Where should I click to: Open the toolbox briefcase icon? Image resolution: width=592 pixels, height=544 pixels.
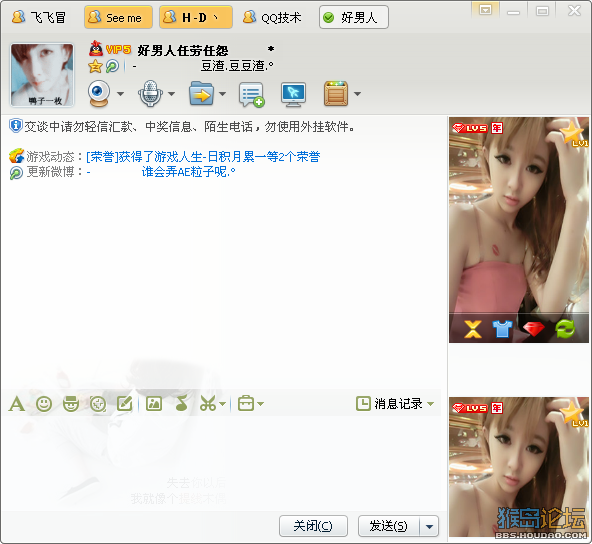click(x=246, y=403)
